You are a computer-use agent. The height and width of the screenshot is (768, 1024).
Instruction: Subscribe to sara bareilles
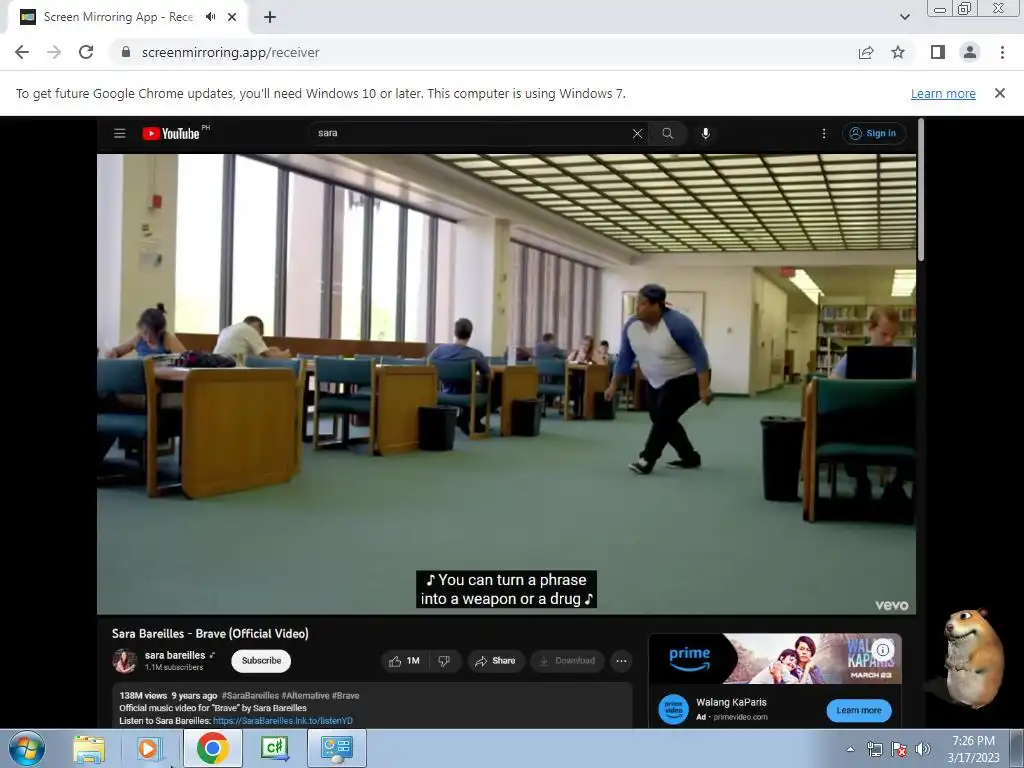point(261,661)
